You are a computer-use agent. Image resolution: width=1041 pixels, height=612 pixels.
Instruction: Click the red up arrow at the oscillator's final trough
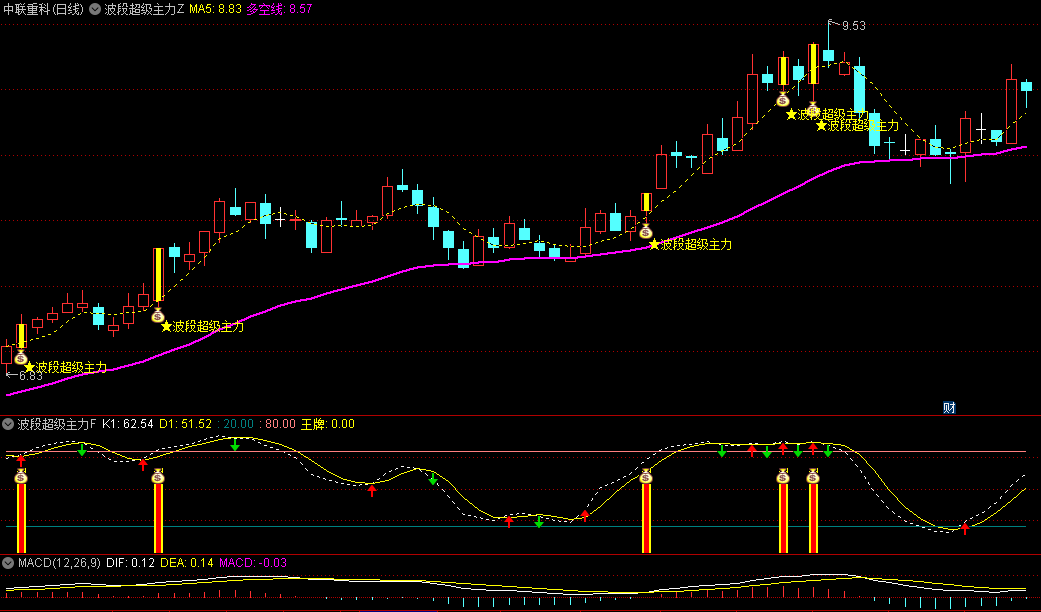coord(965,528)
